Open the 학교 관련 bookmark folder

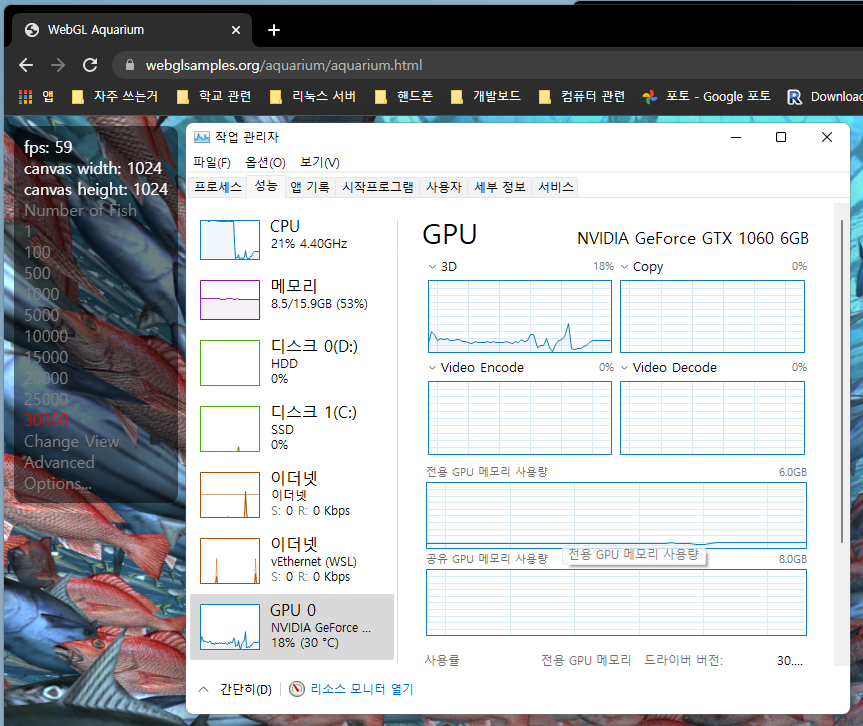(x=214, y=97)
